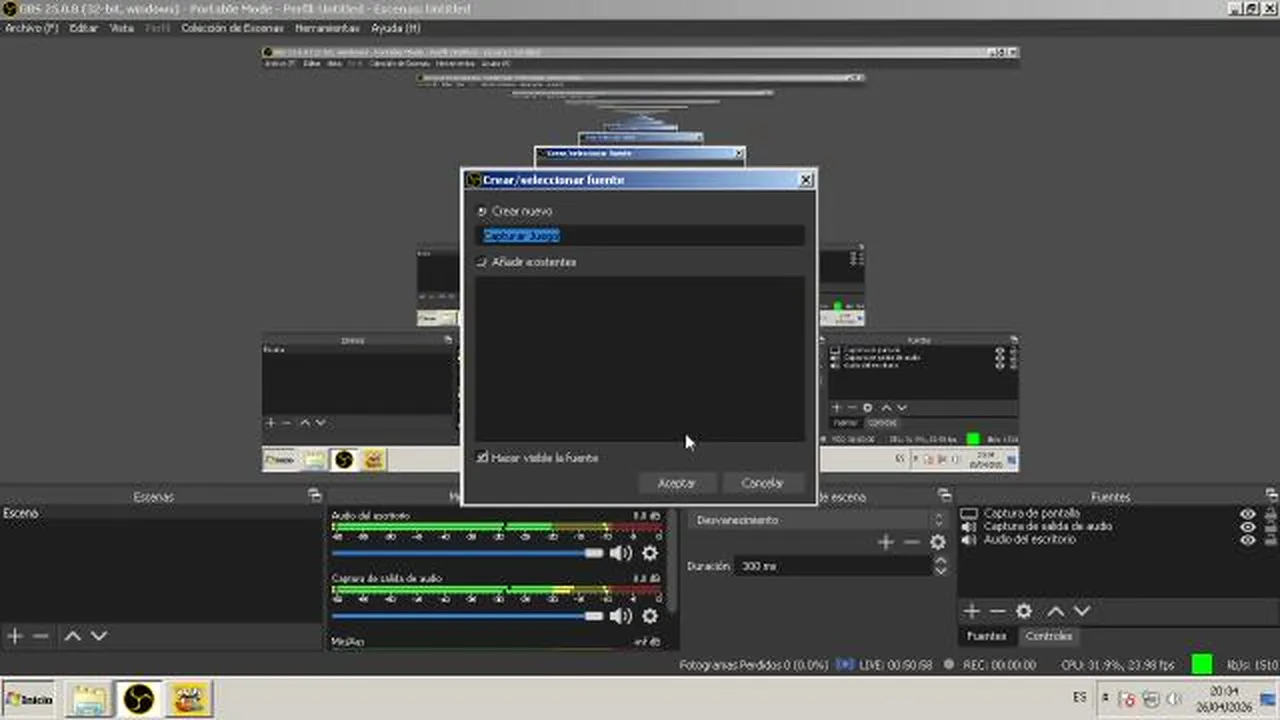Undock the scene transitions panel
1280x720 pixels.
click(944, 496)
